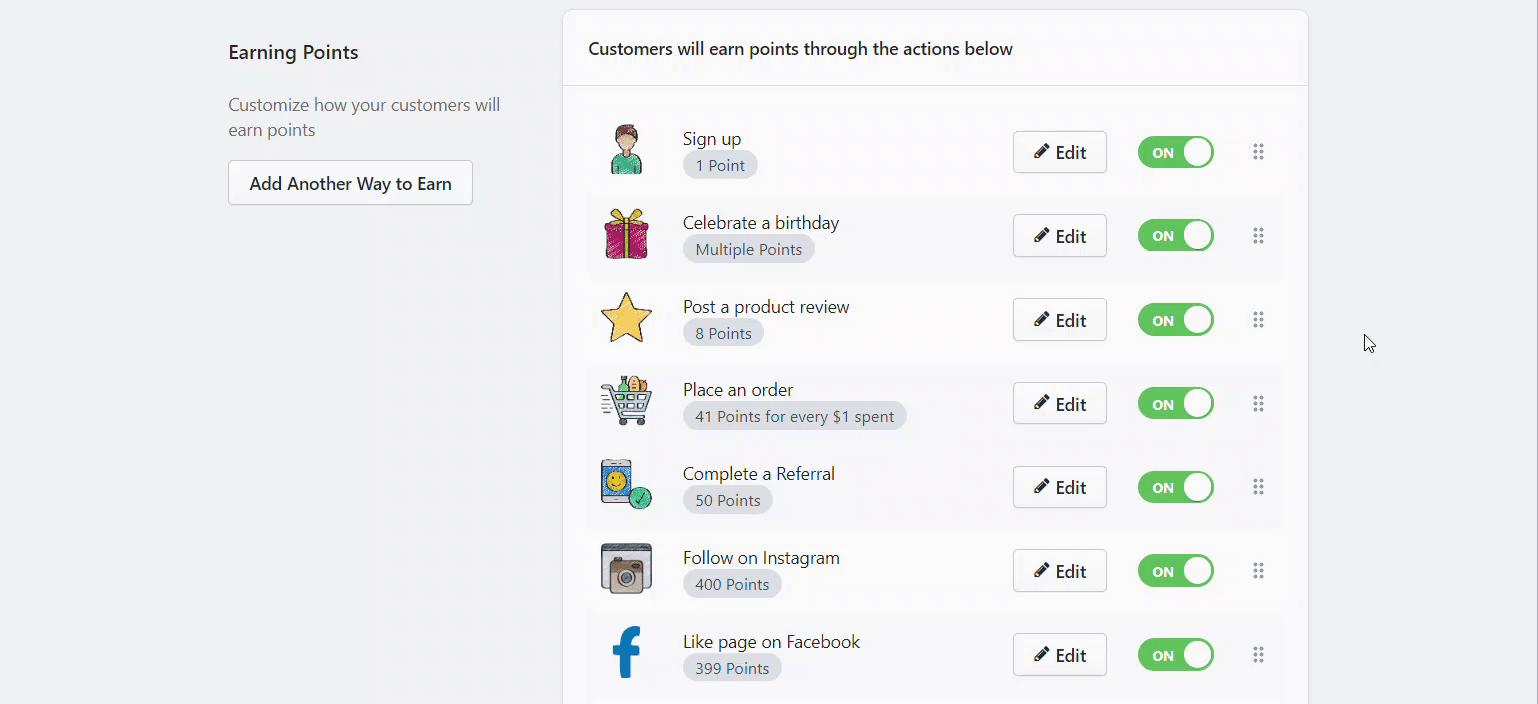Screen dimensions: 1538x704
Task: Switch off Follow on Instagram toggle
Action: 1176,571
